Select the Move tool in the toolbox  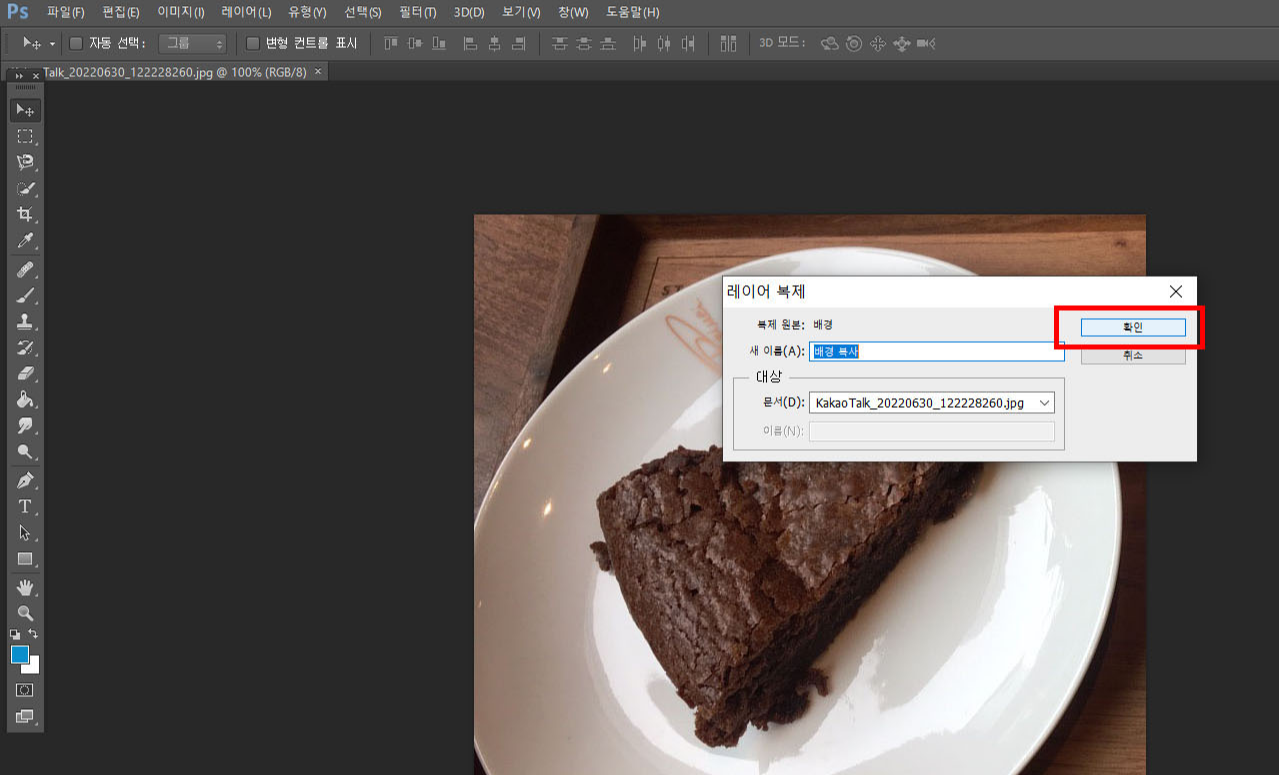(25, 110)
